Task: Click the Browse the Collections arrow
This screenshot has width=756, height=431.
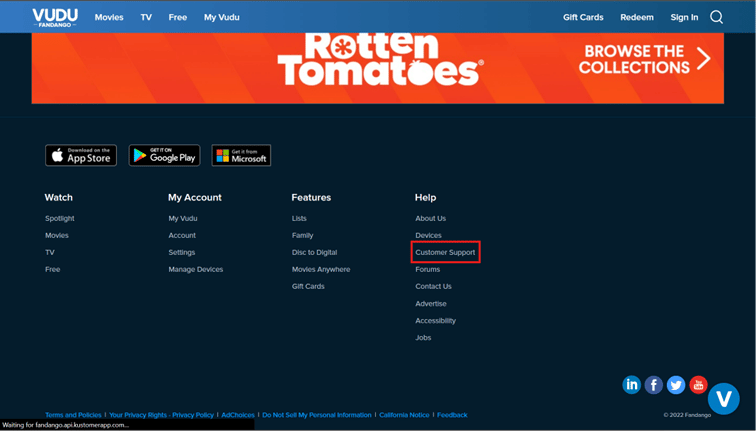Action: pyautogui.click(x=703, y=59)
